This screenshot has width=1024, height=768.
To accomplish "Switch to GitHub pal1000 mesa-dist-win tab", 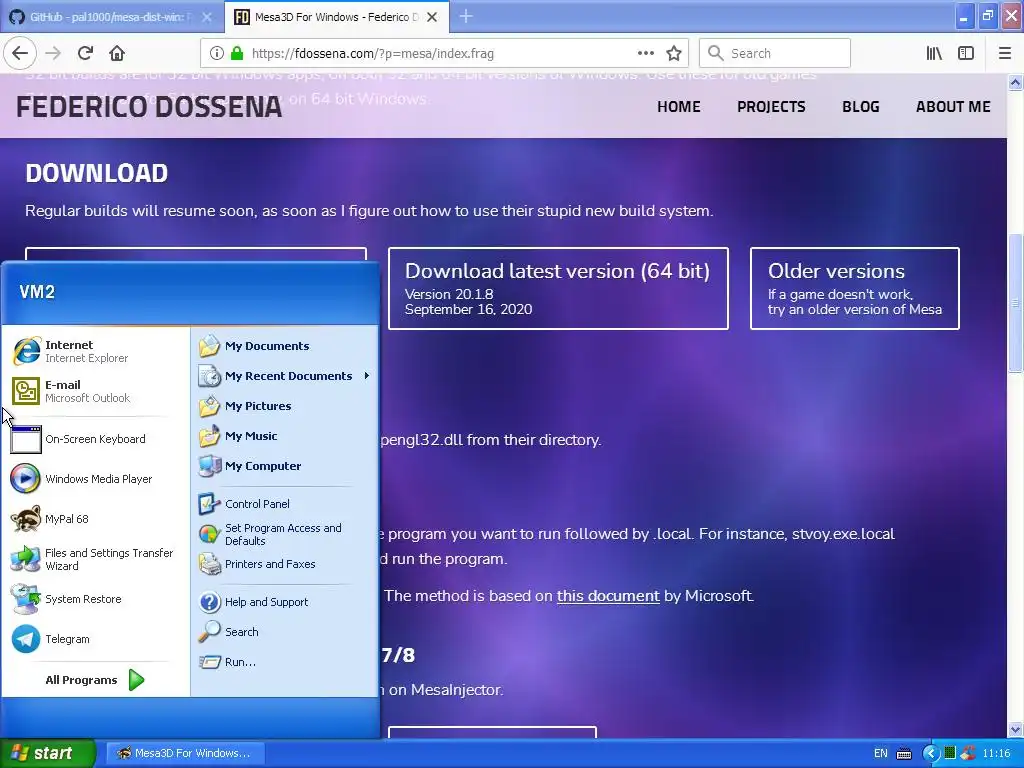I will [x=110, y=17].
